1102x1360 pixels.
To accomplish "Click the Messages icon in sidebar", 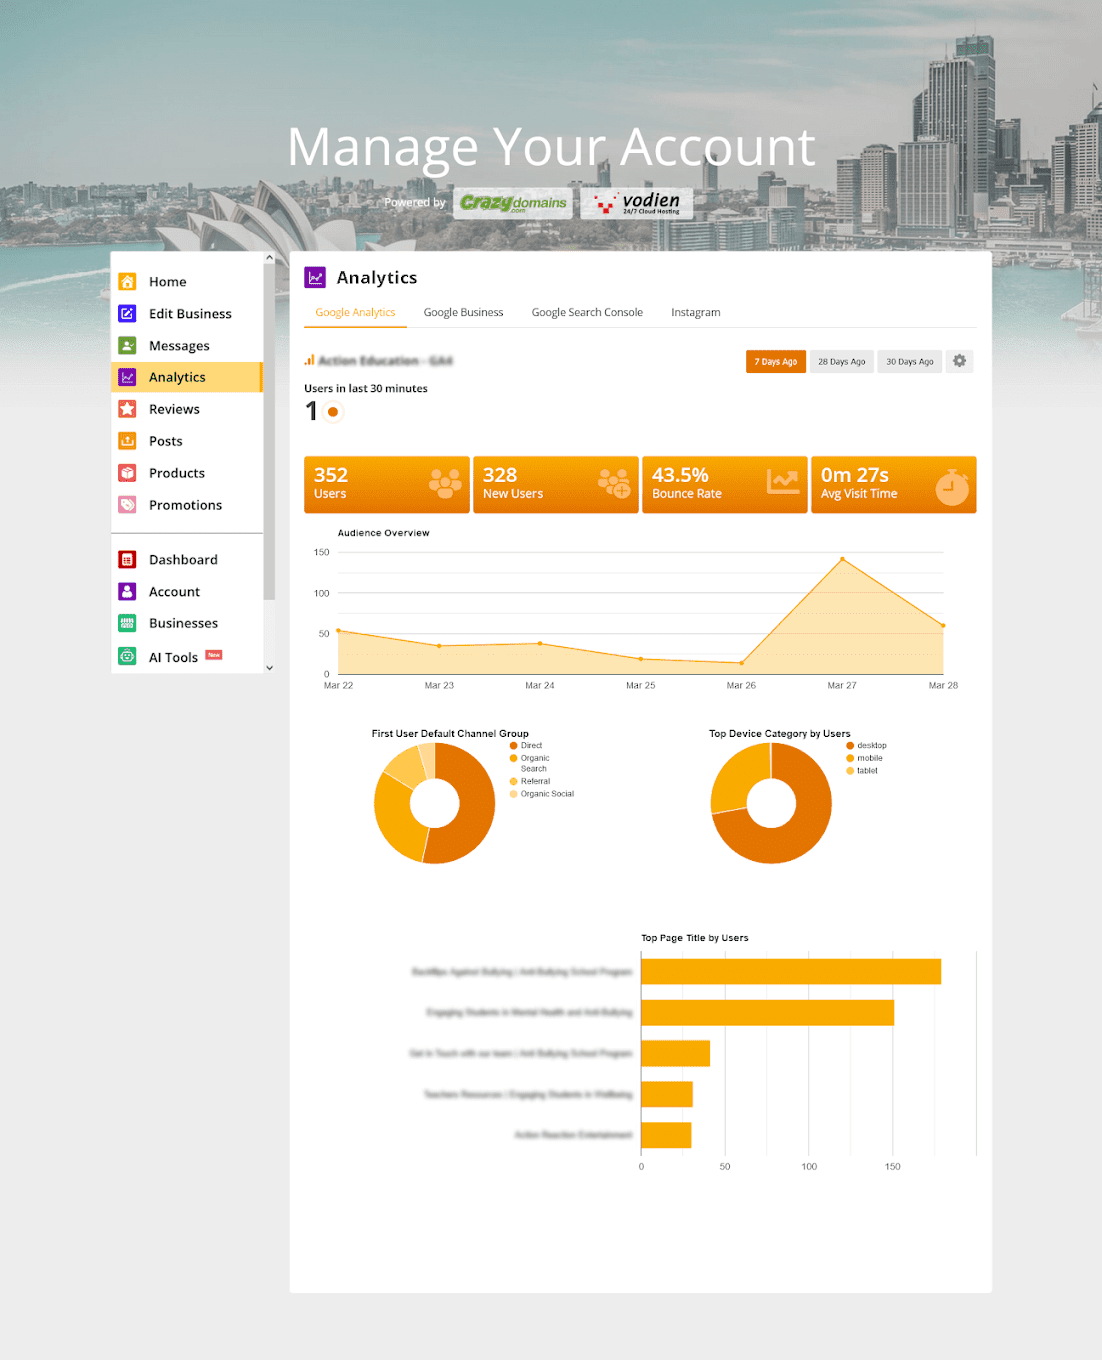I will 128,346.
